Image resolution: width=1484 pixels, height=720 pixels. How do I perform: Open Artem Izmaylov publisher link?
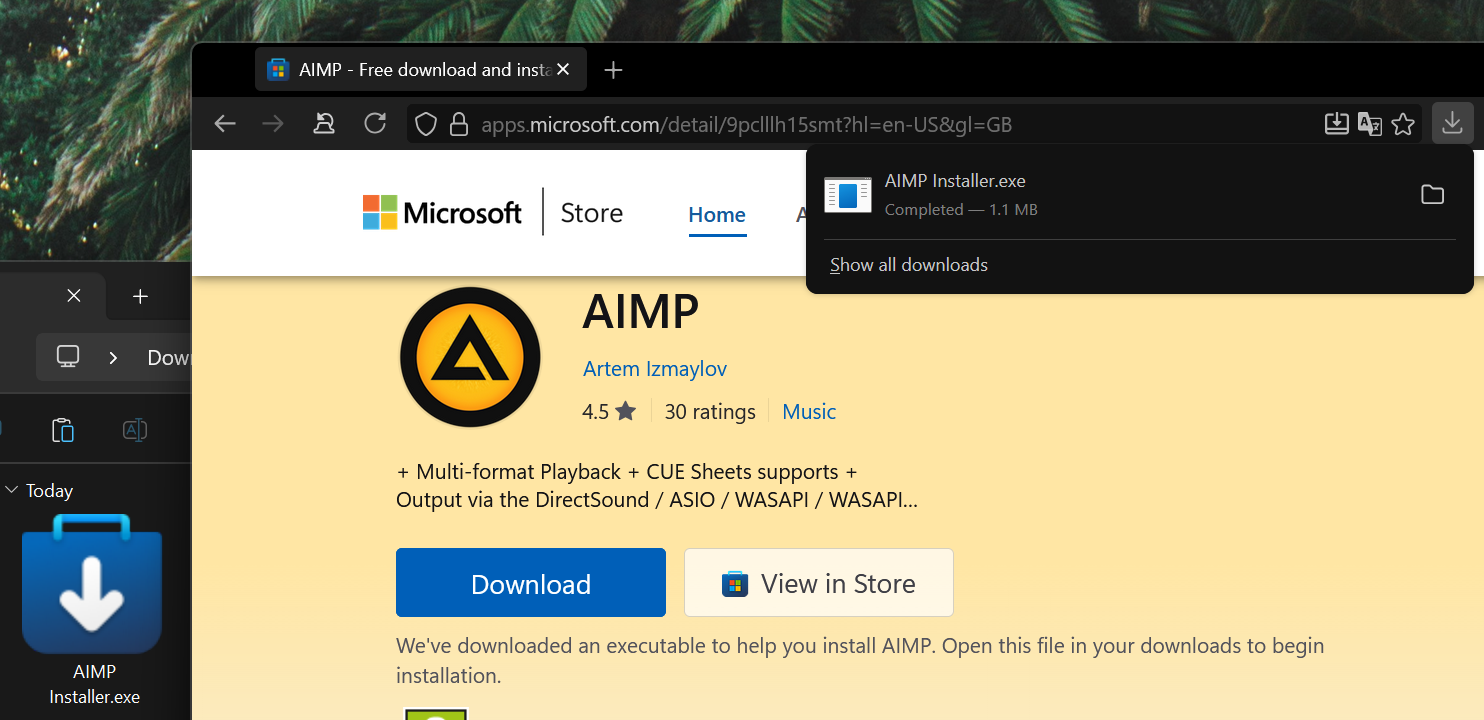point(655,369)
